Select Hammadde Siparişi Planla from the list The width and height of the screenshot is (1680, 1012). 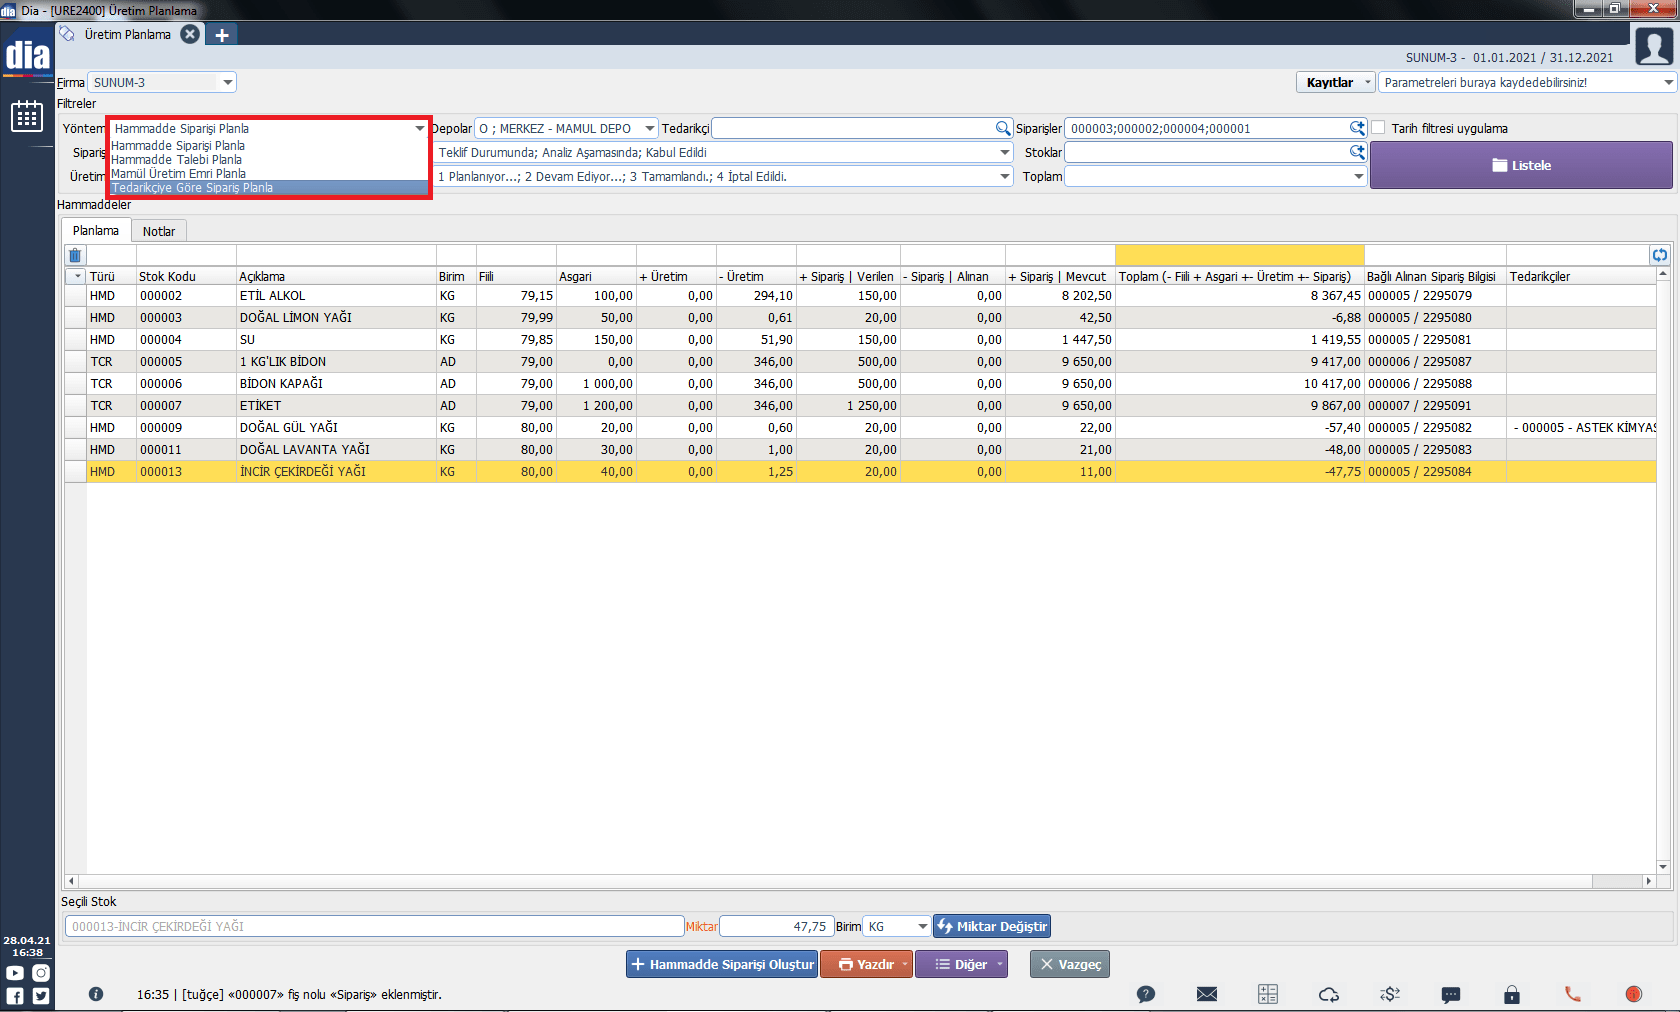click(178, 146)
